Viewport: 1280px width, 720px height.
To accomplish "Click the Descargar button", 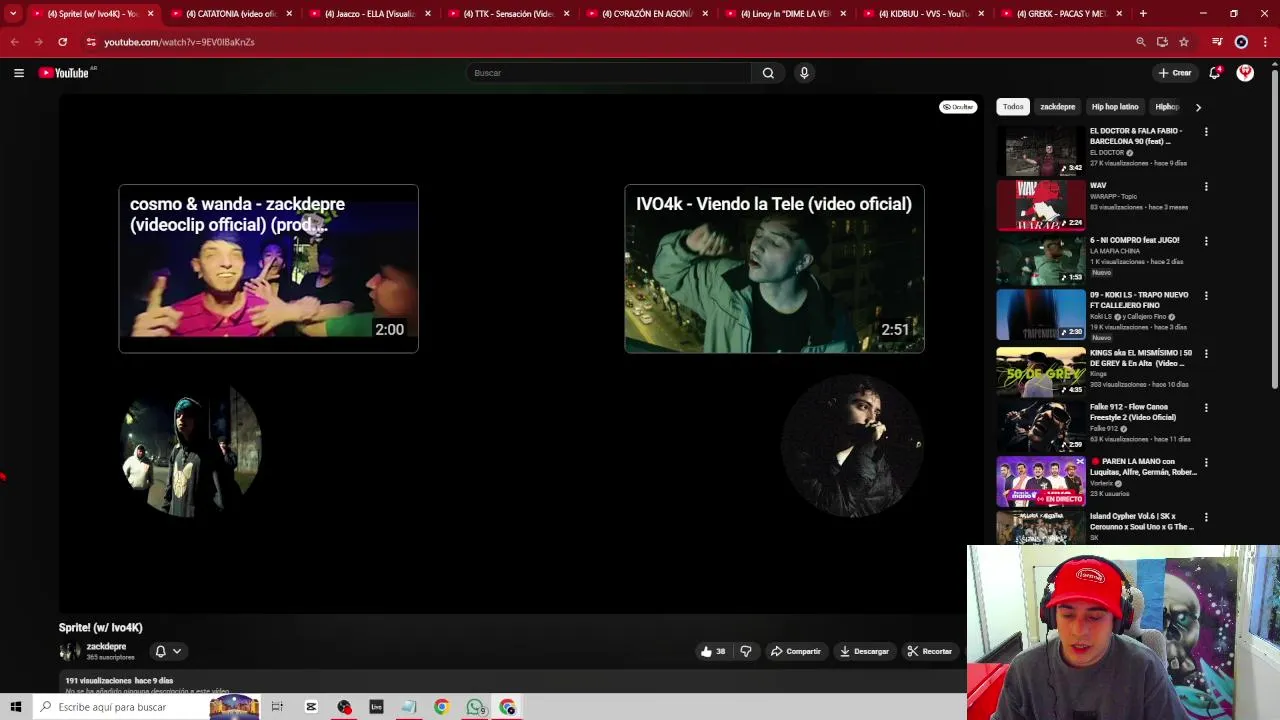I will click(x=865, y=651).
